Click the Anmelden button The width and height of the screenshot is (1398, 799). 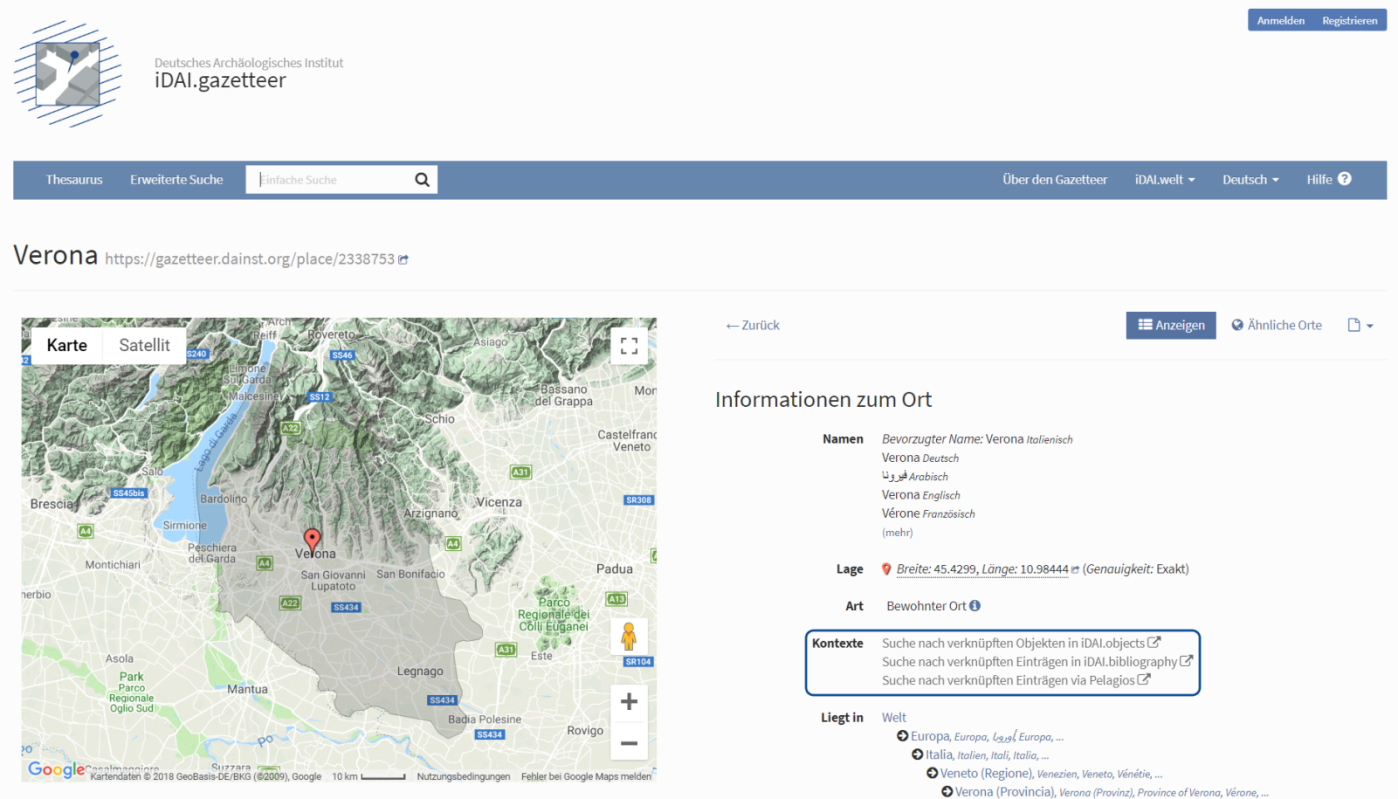pyautogui.click(x=1280, y=21)
